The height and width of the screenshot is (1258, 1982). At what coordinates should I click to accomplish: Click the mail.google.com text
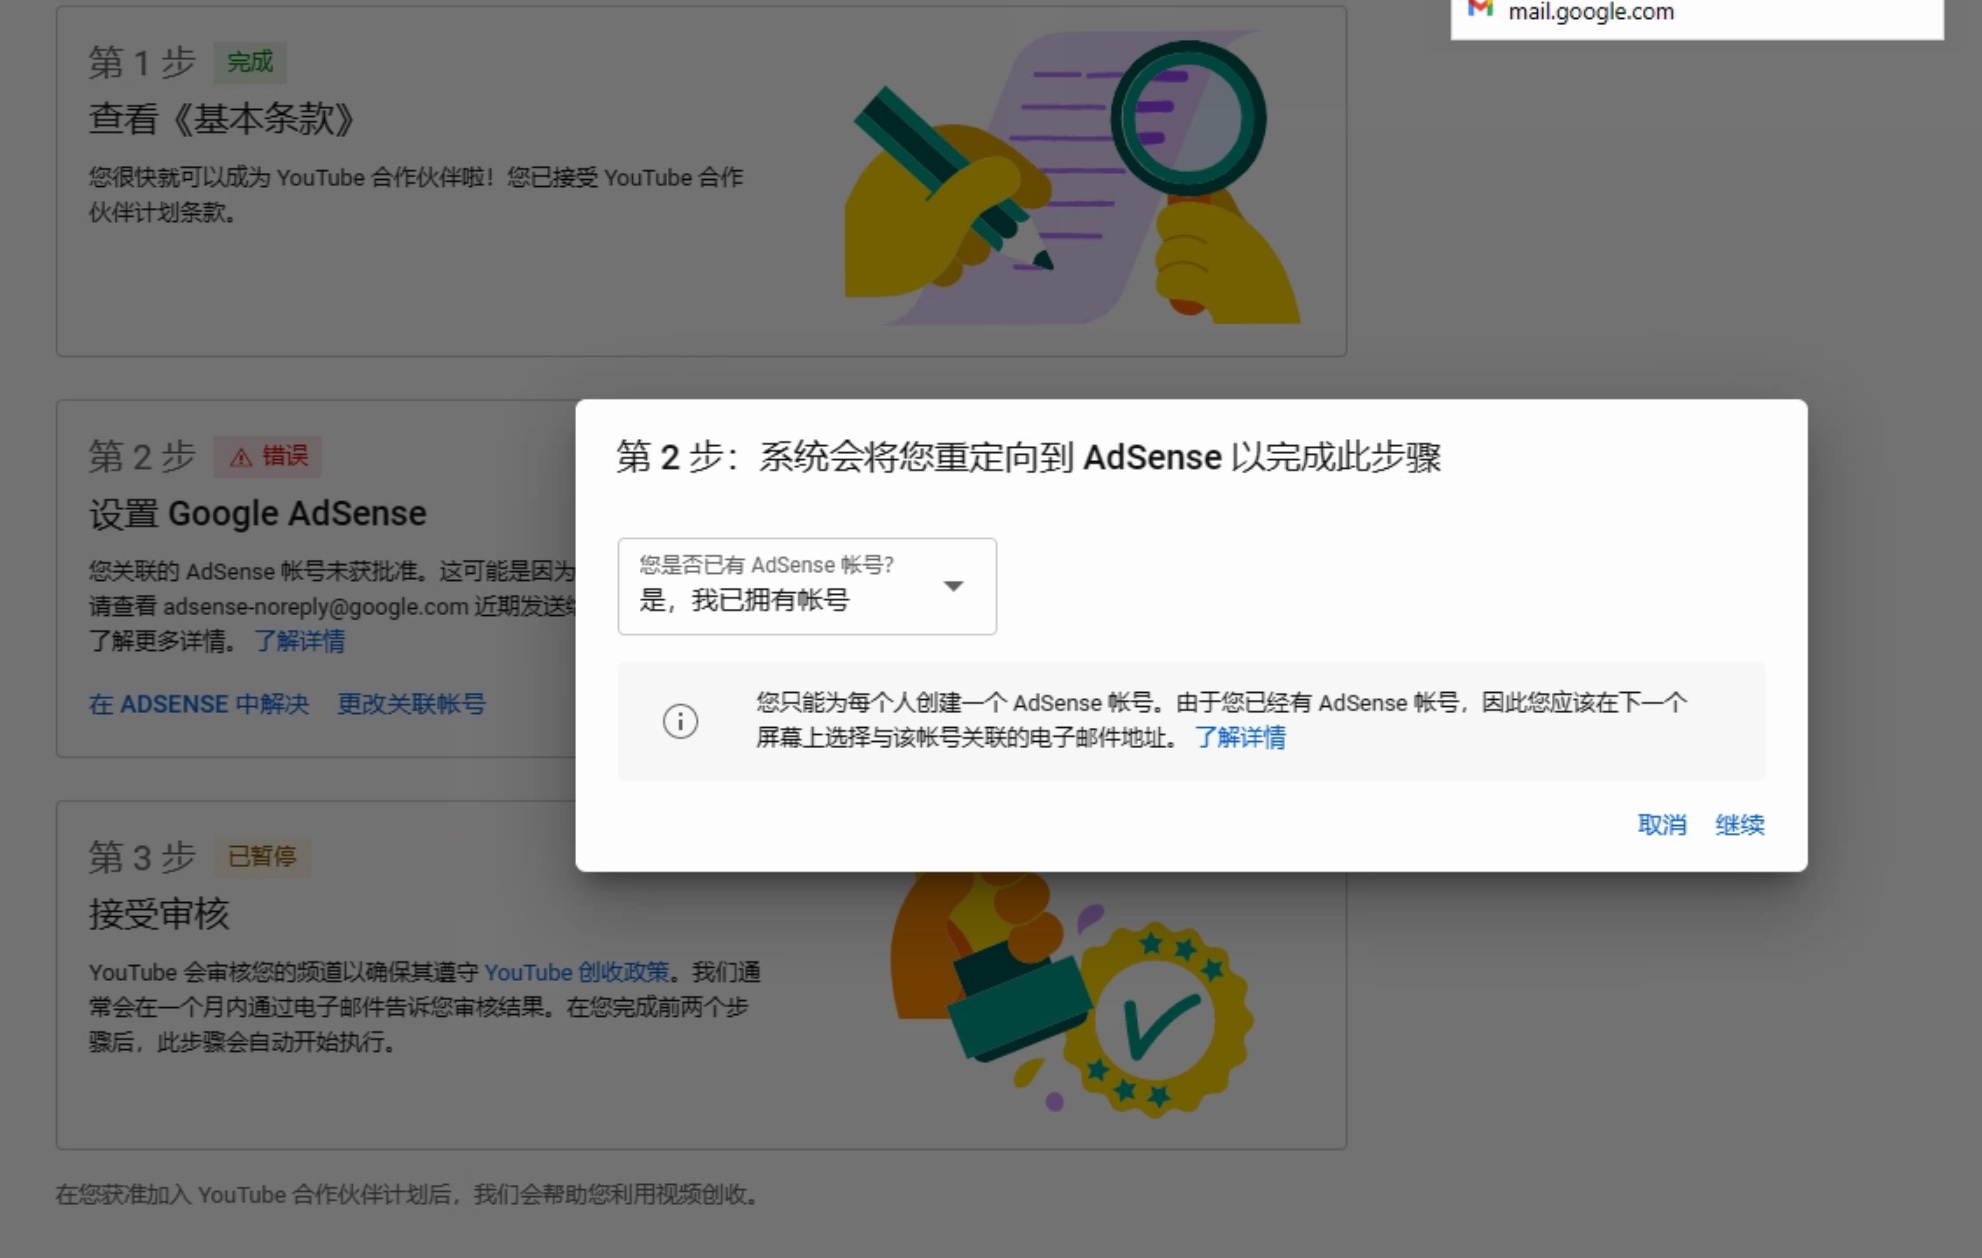coord(1591,12)
